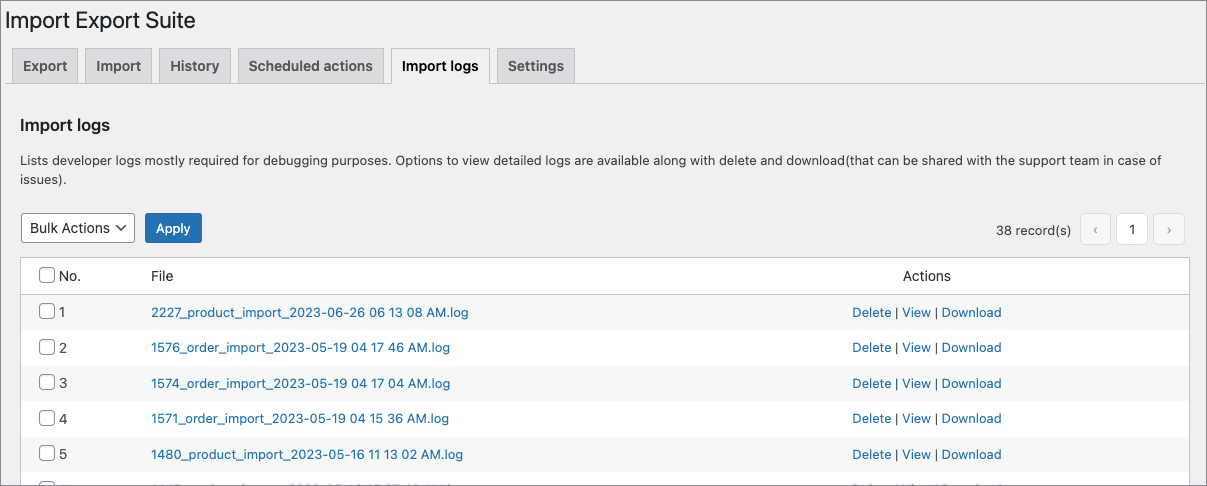The width and height of the screenshot is (1207, 486).
Task: Select checkbox for log number 3
Action: tap(47, 382)
